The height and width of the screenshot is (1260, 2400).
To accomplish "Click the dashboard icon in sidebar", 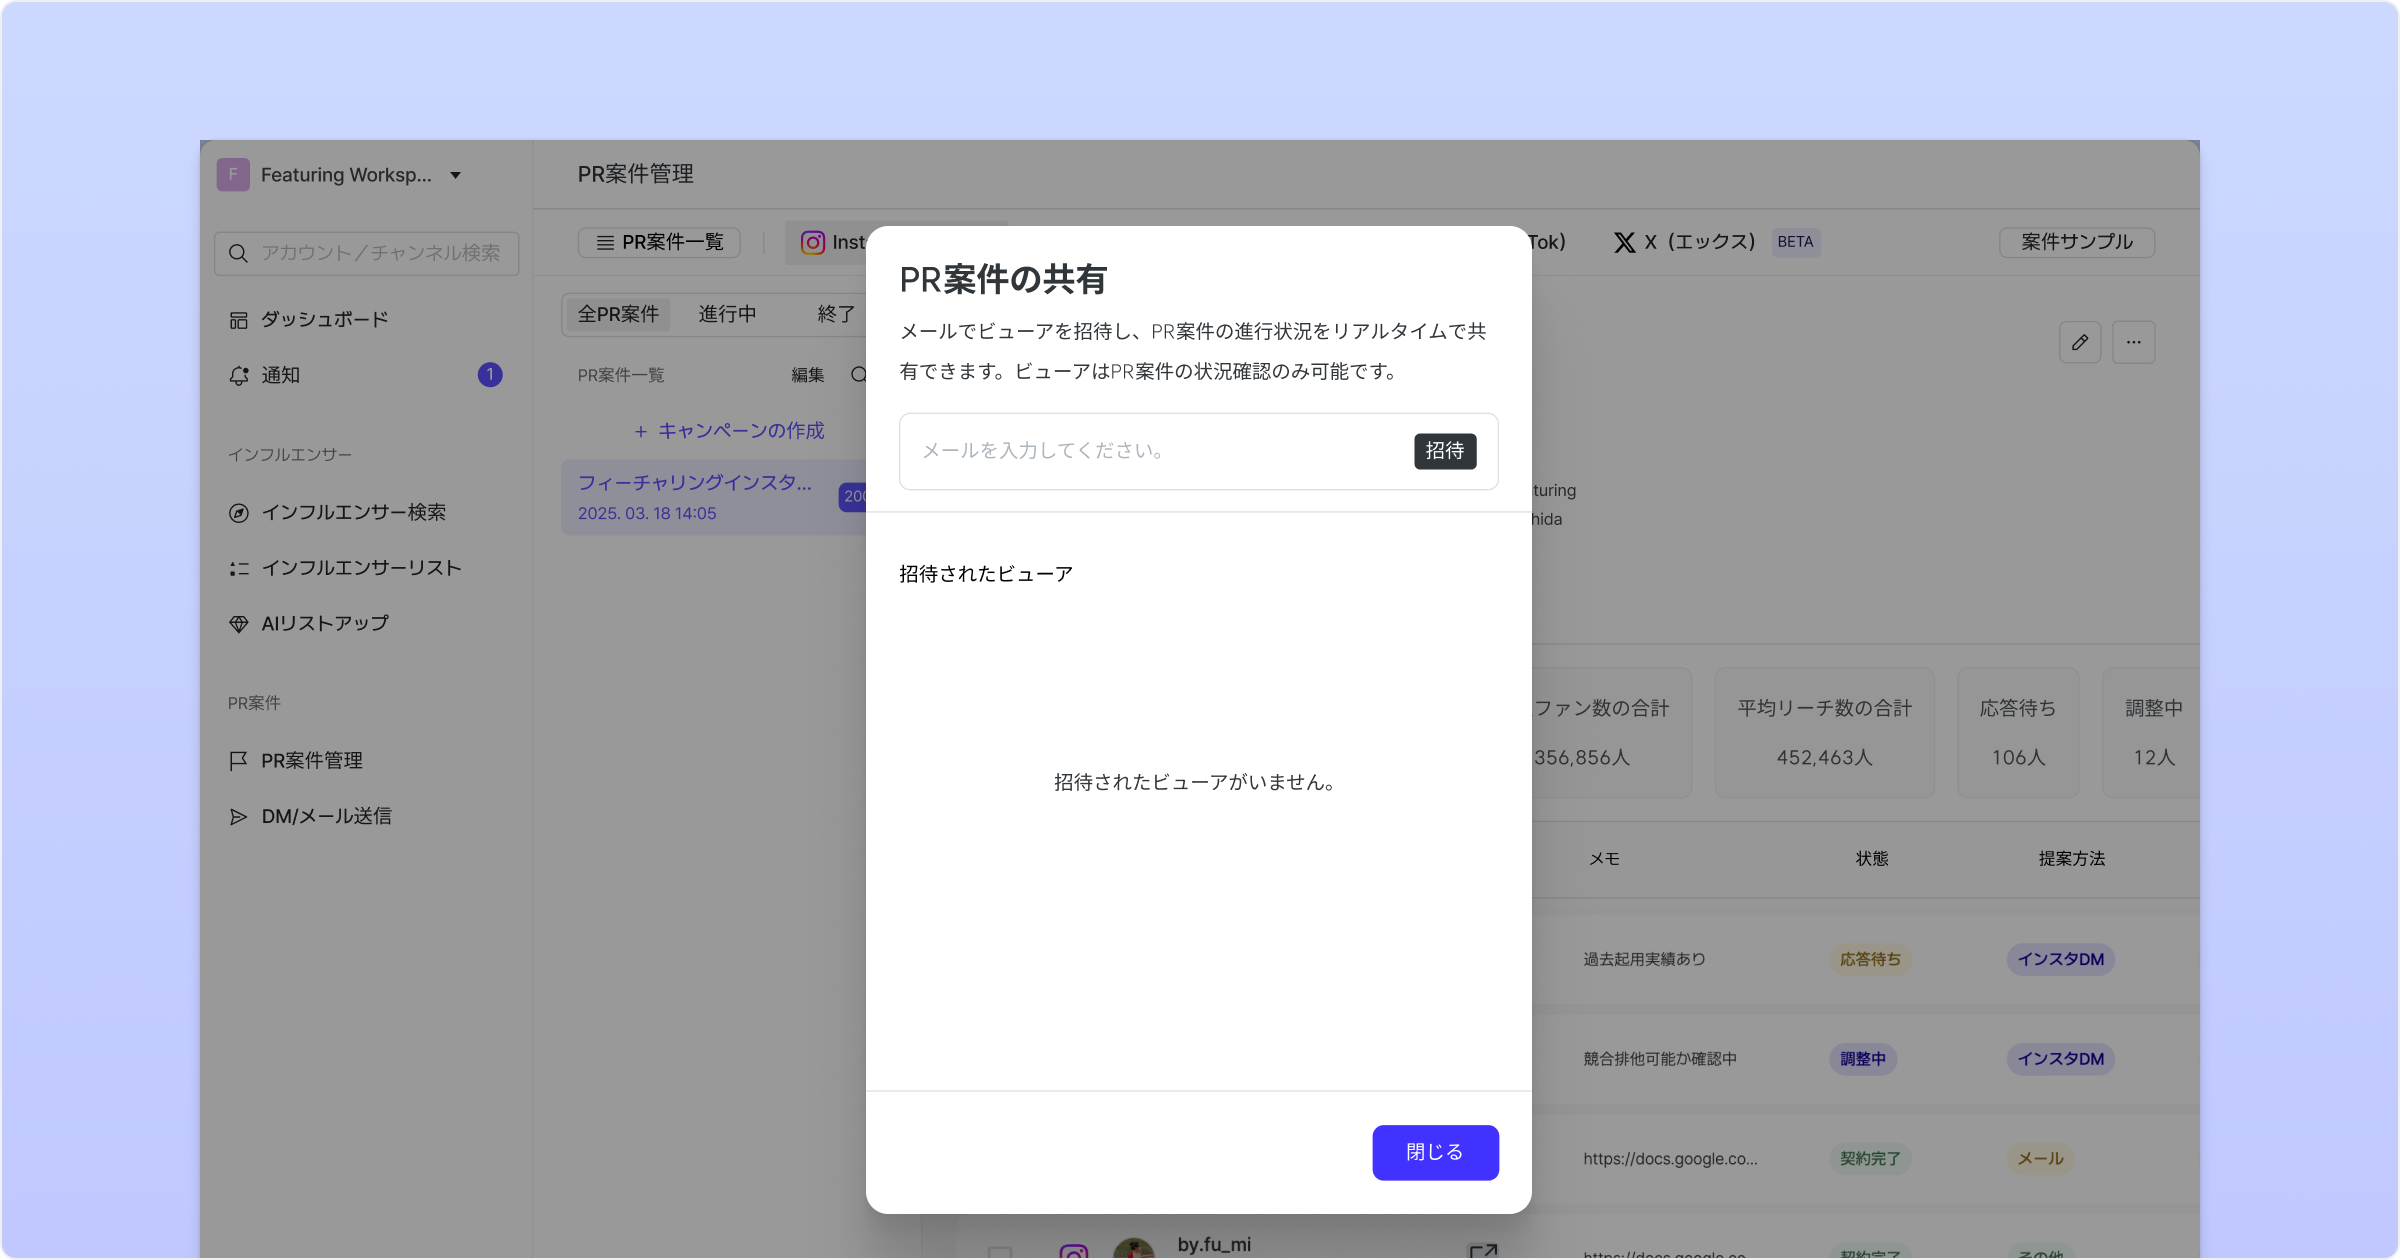I will 238,320.
